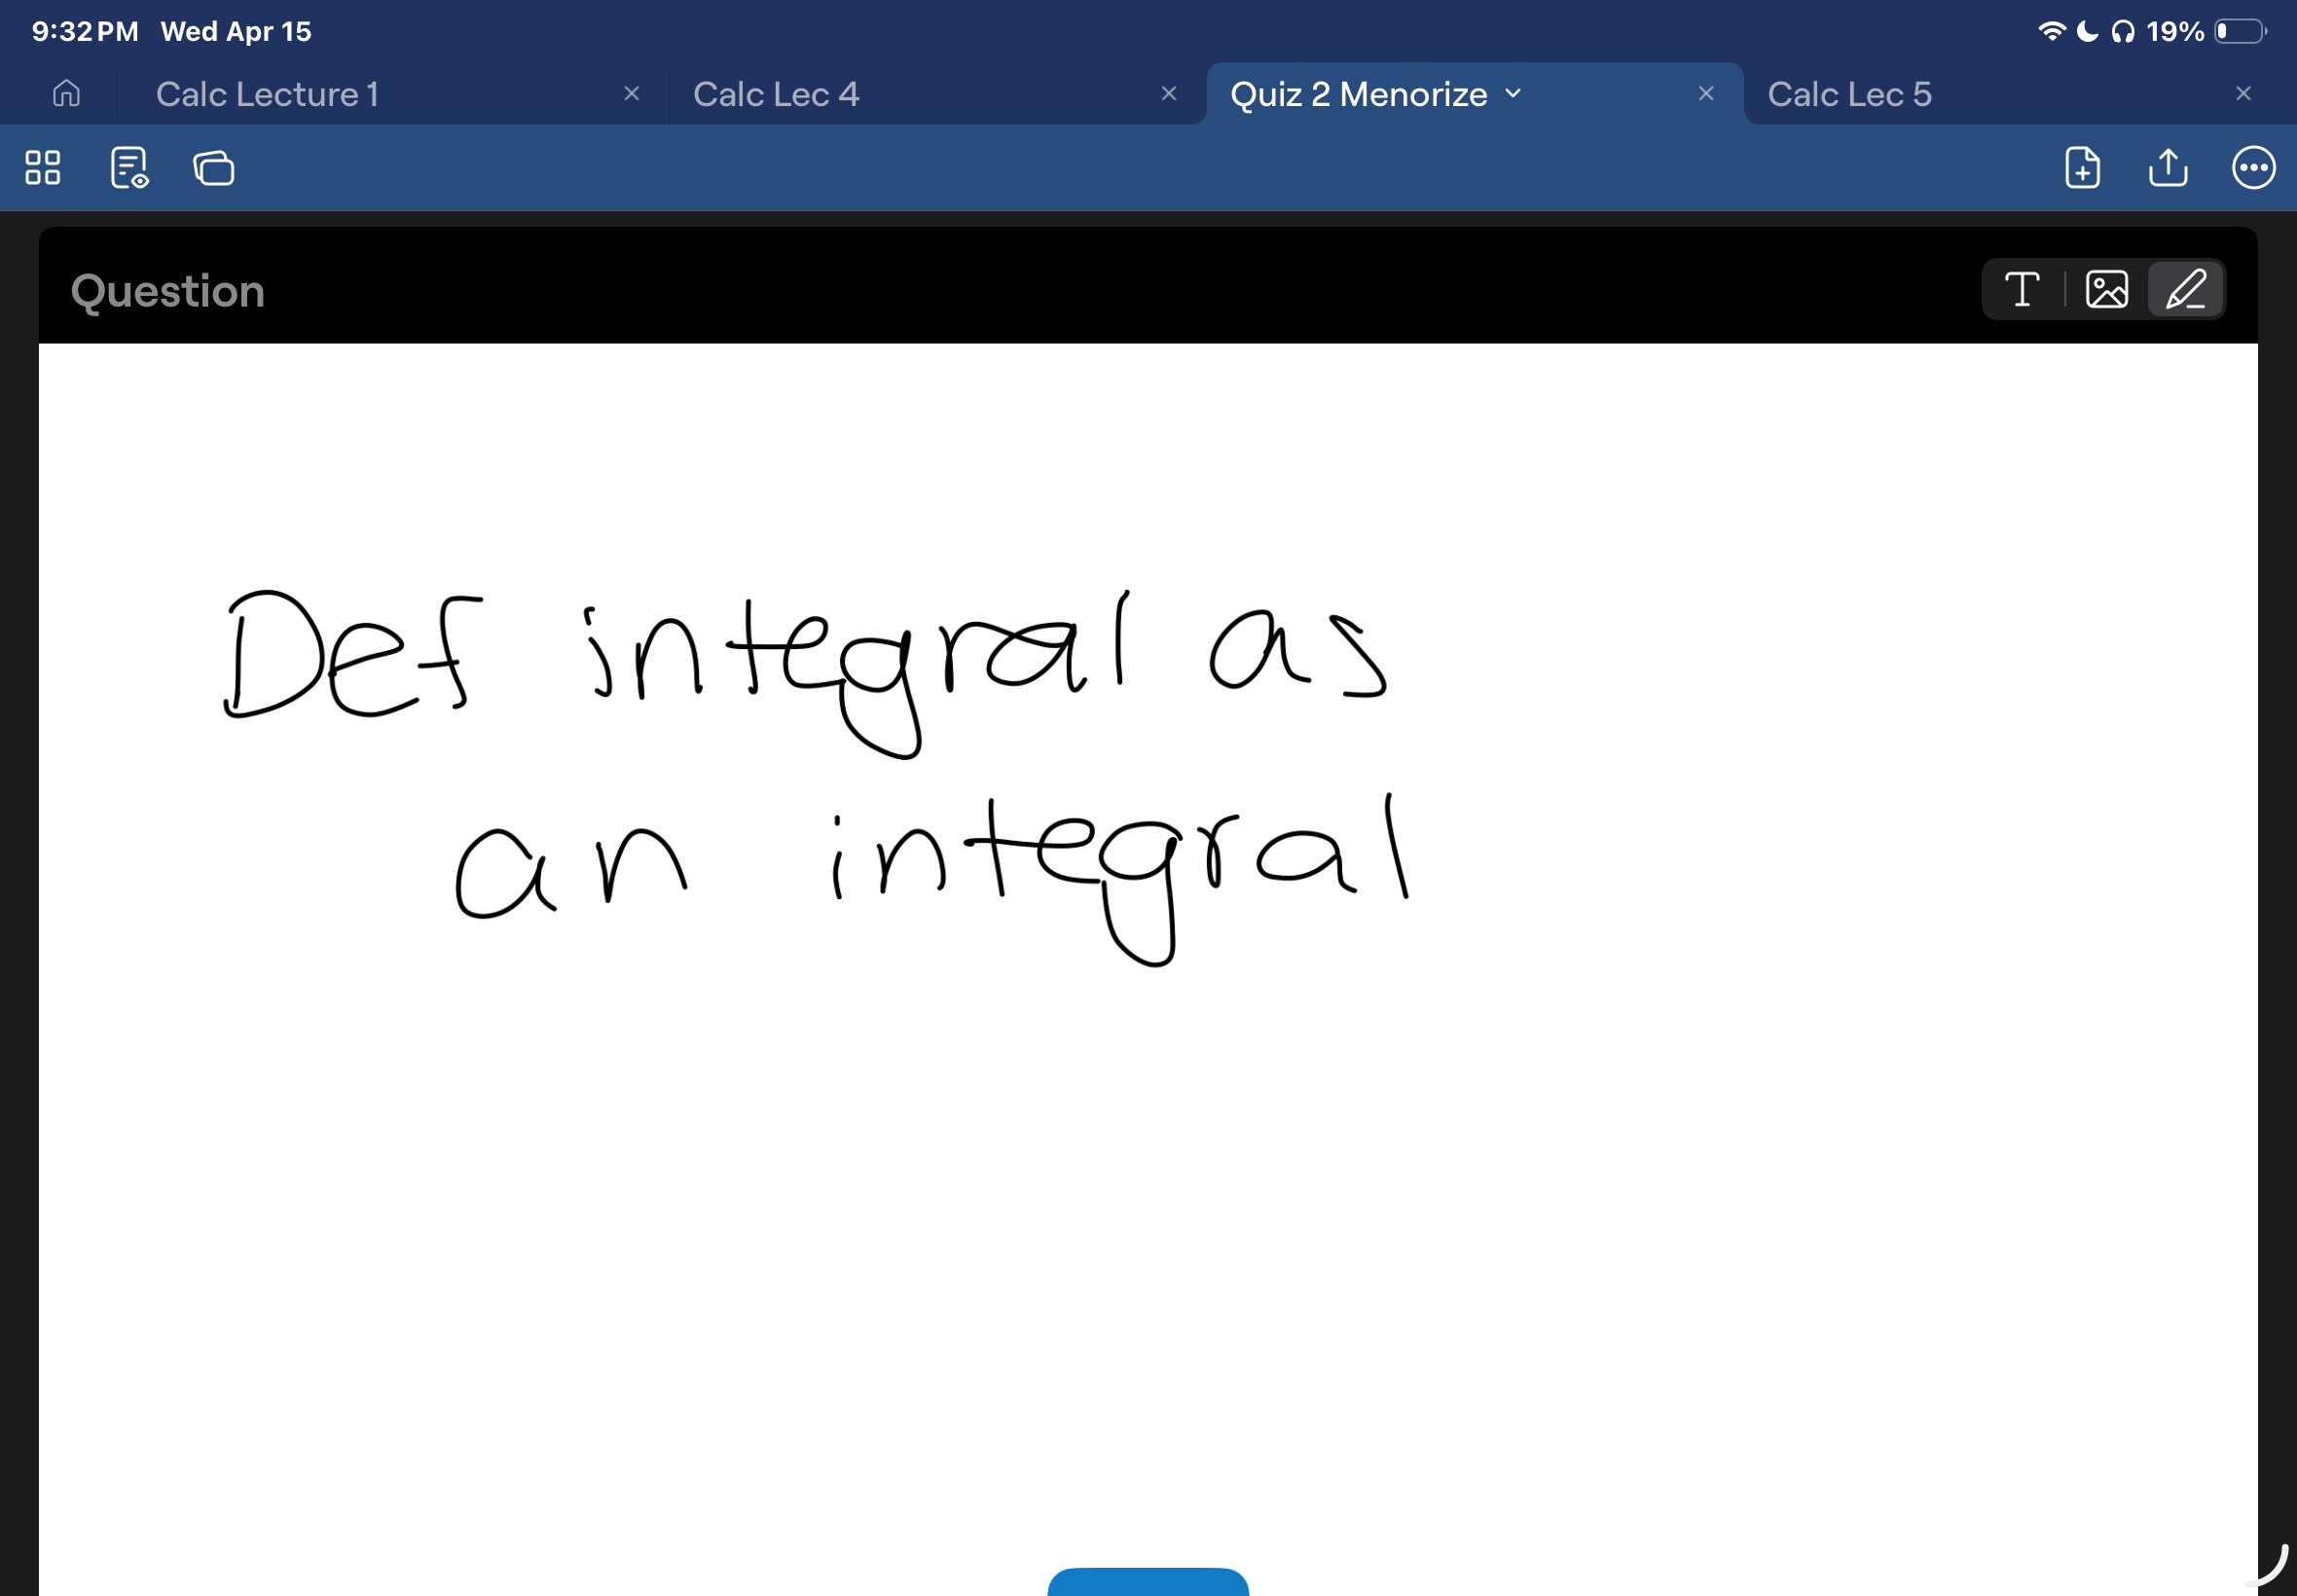Switch to the Calc Lec 5 tab
Viewport: 2297px width, 1596px height.
(1849, 94)
